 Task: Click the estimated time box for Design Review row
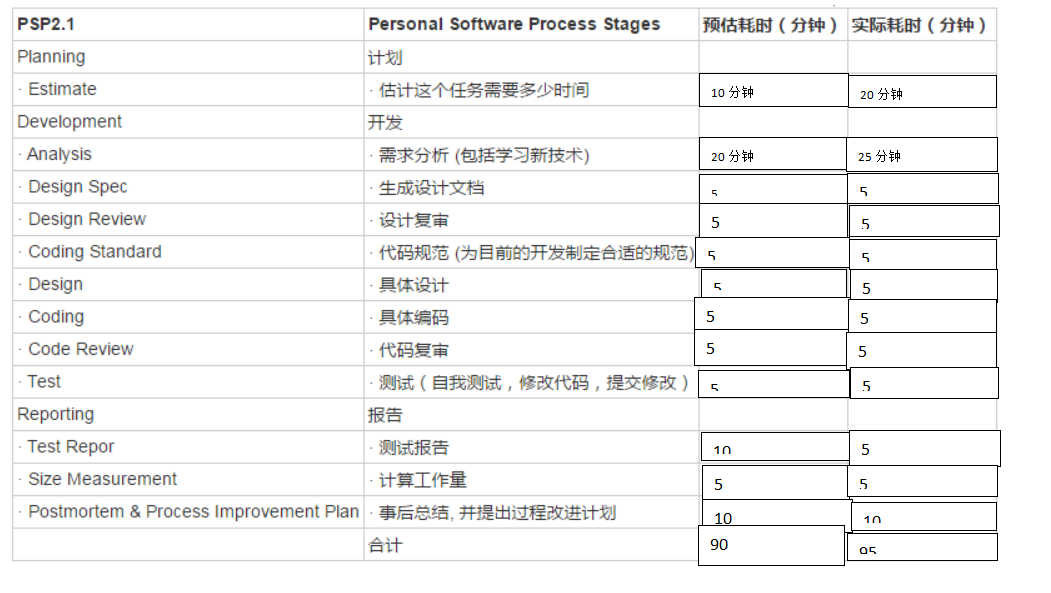pos(774,221)
